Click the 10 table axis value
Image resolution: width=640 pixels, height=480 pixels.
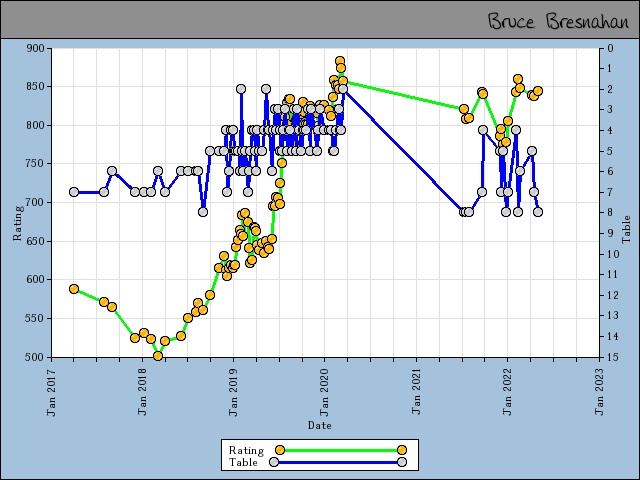(613, 254)
